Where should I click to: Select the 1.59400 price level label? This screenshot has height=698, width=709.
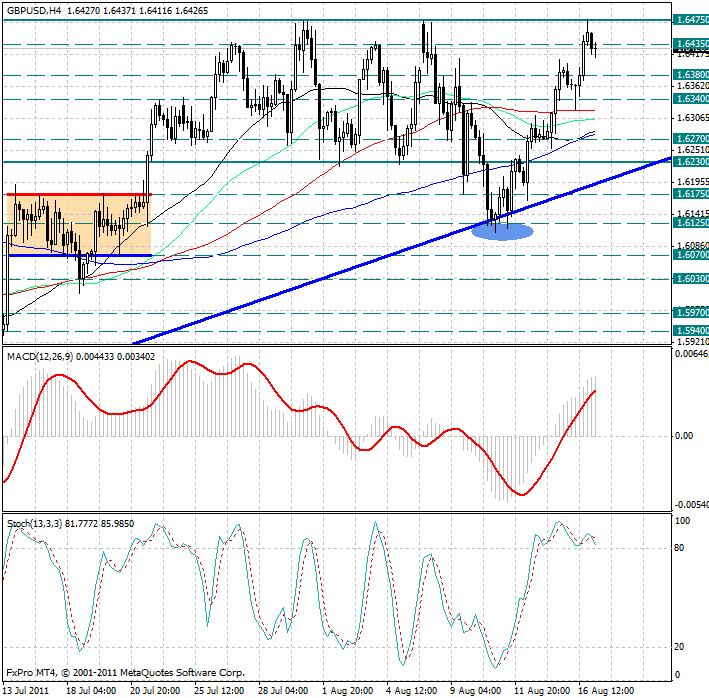[x=690, y=329]
